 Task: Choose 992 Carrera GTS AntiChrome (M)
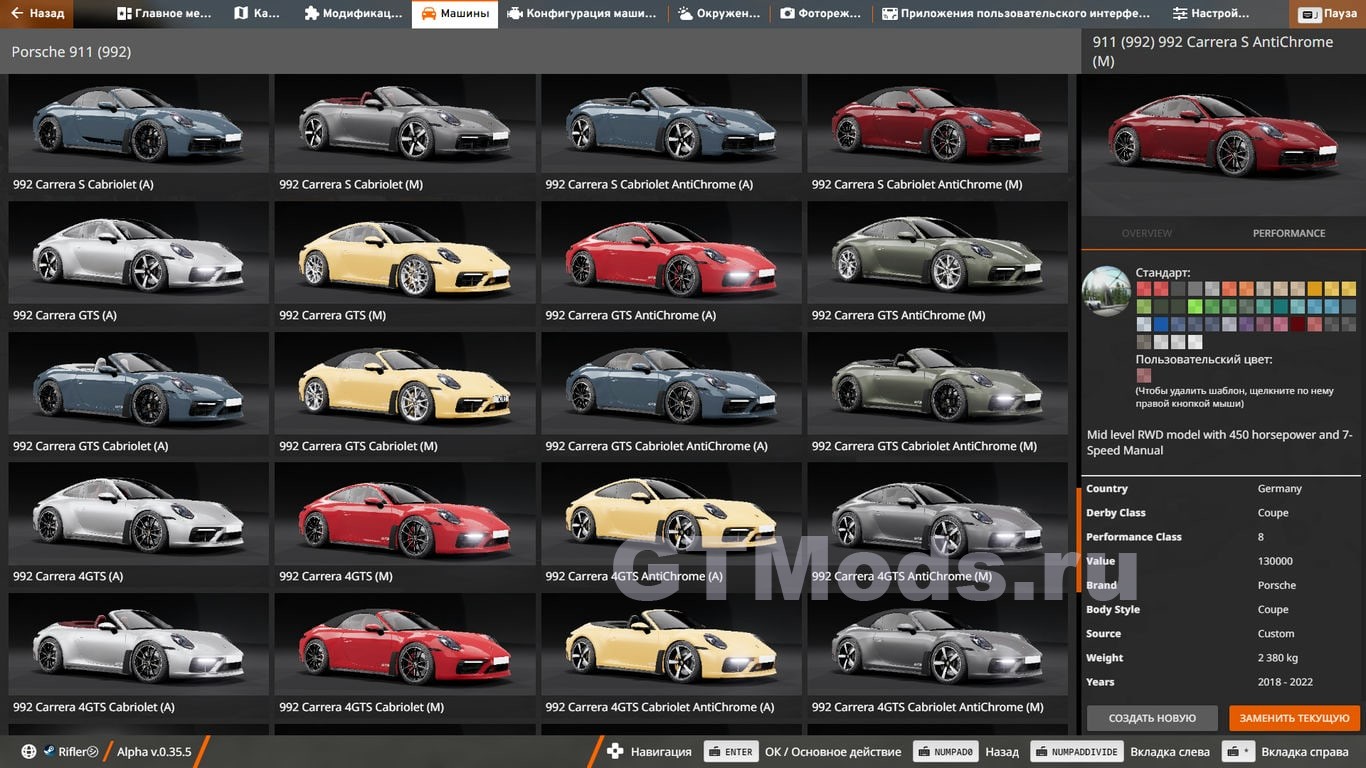[938, 264]
